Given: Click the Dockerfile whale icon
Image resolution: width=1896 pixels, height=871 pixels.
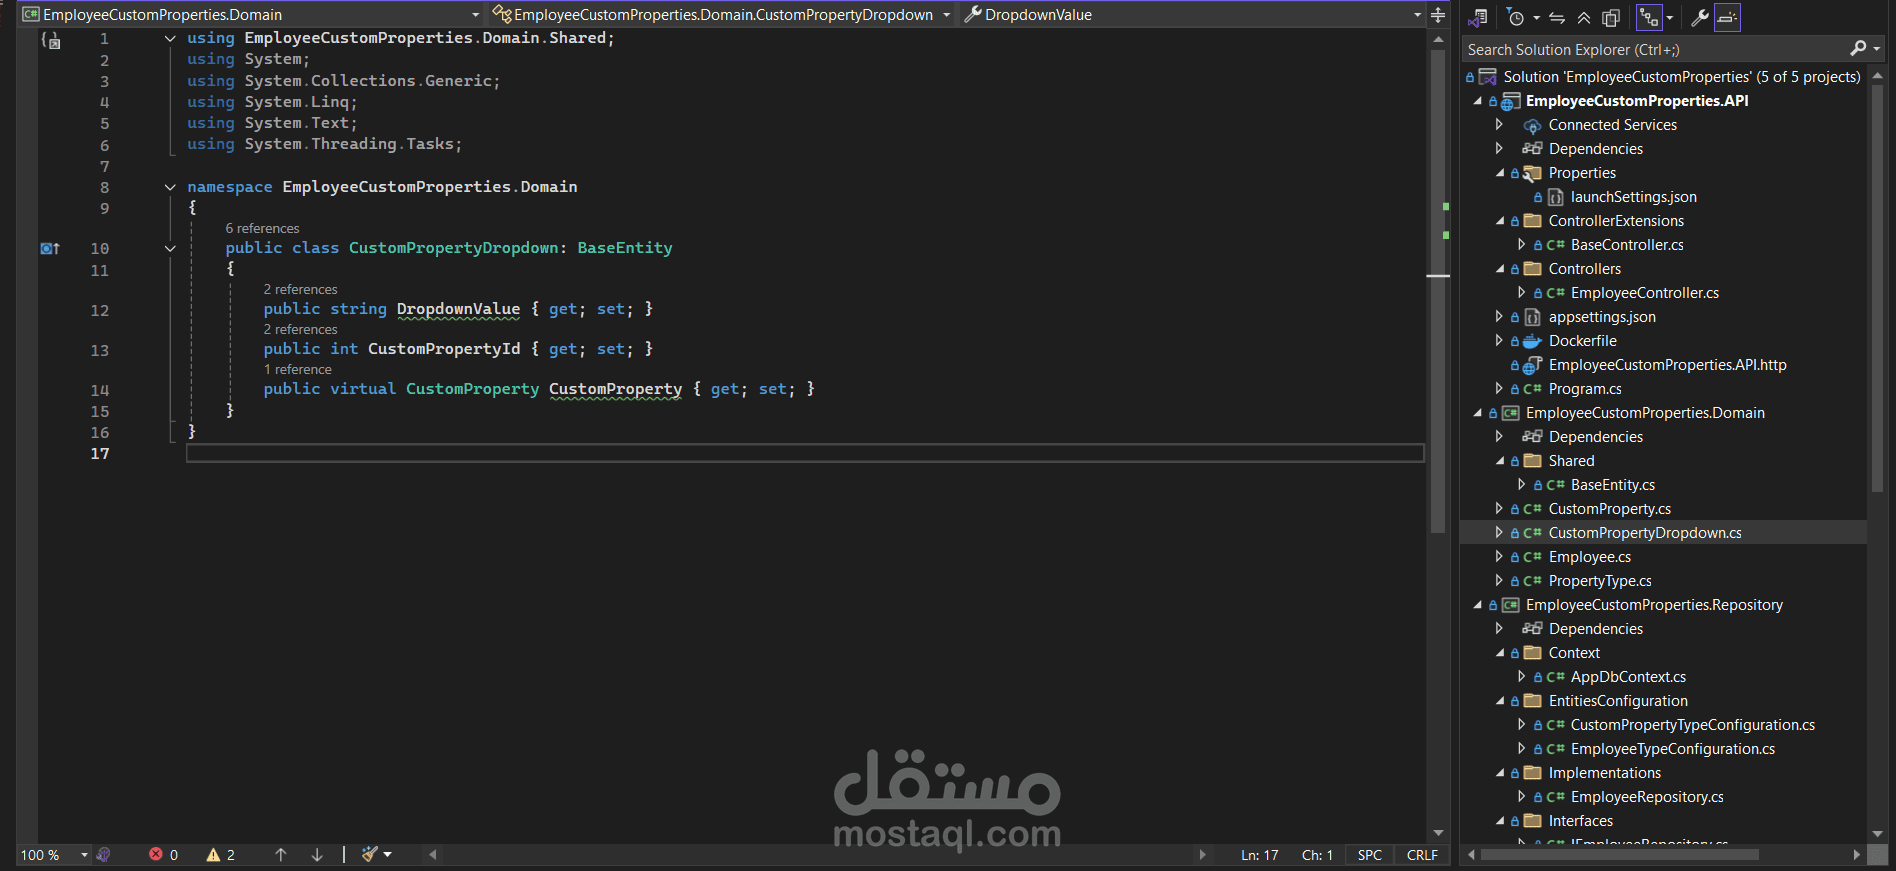Looking at the screenshot, I should point(1532,341).
